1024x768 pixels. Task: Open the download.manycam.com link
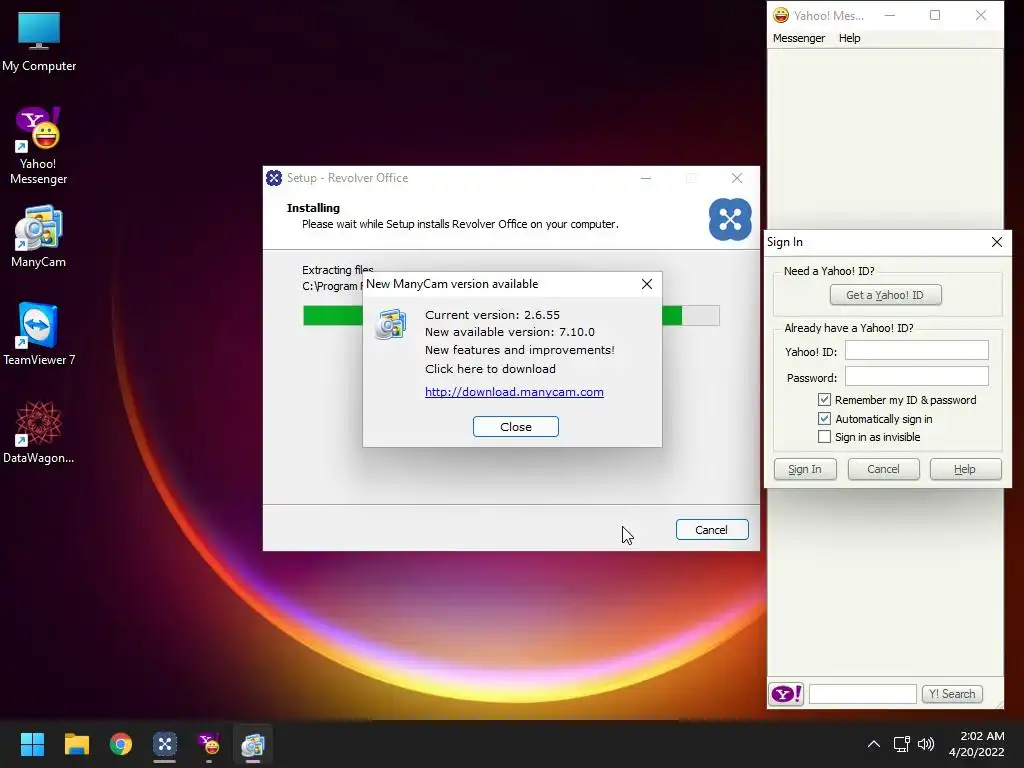[514, 392]
